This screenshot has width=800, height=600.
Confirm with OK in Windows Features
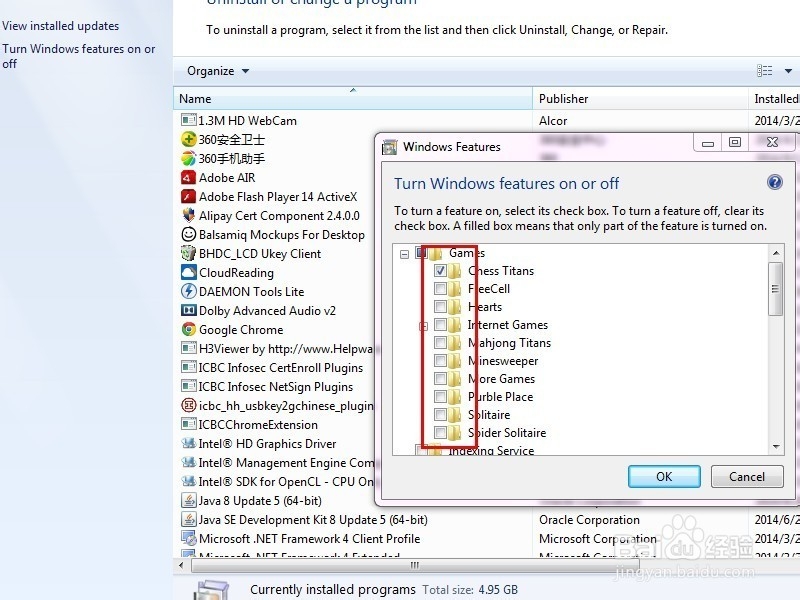[664, 477]
